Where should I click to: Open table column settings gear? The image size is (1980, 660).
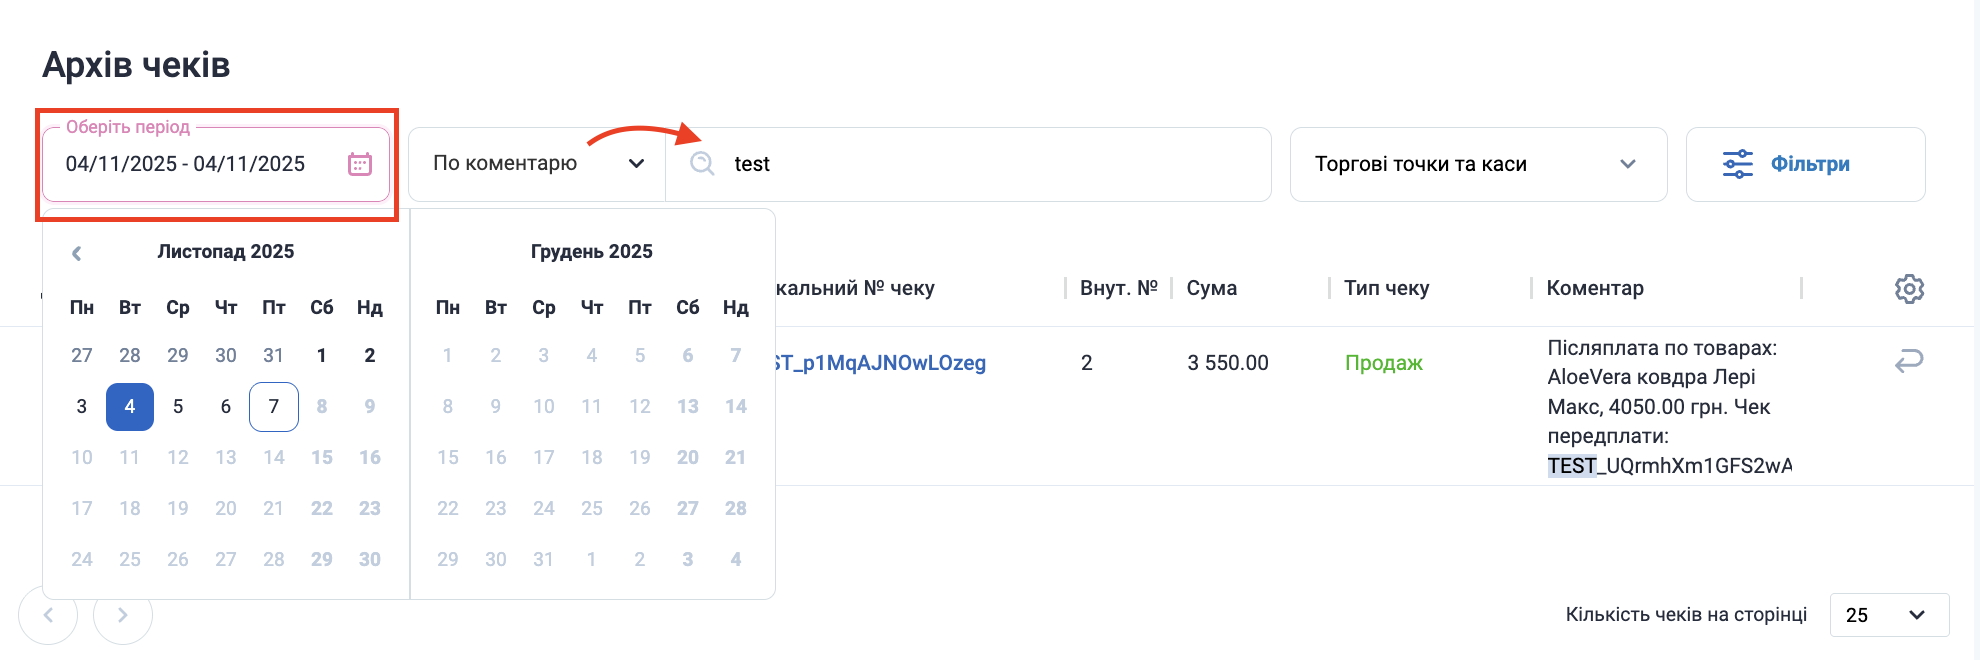point(1909,289)
